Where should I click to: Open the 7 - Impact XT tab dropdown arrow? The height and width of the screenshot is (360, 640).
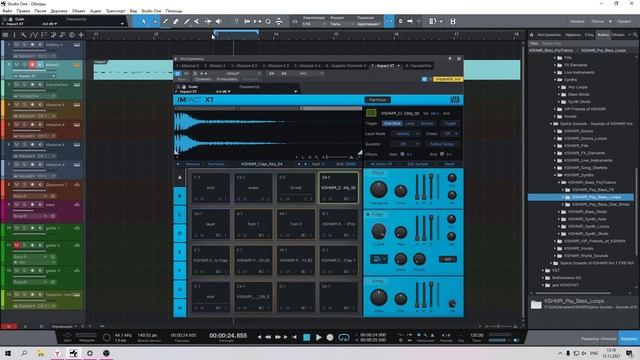398,66
